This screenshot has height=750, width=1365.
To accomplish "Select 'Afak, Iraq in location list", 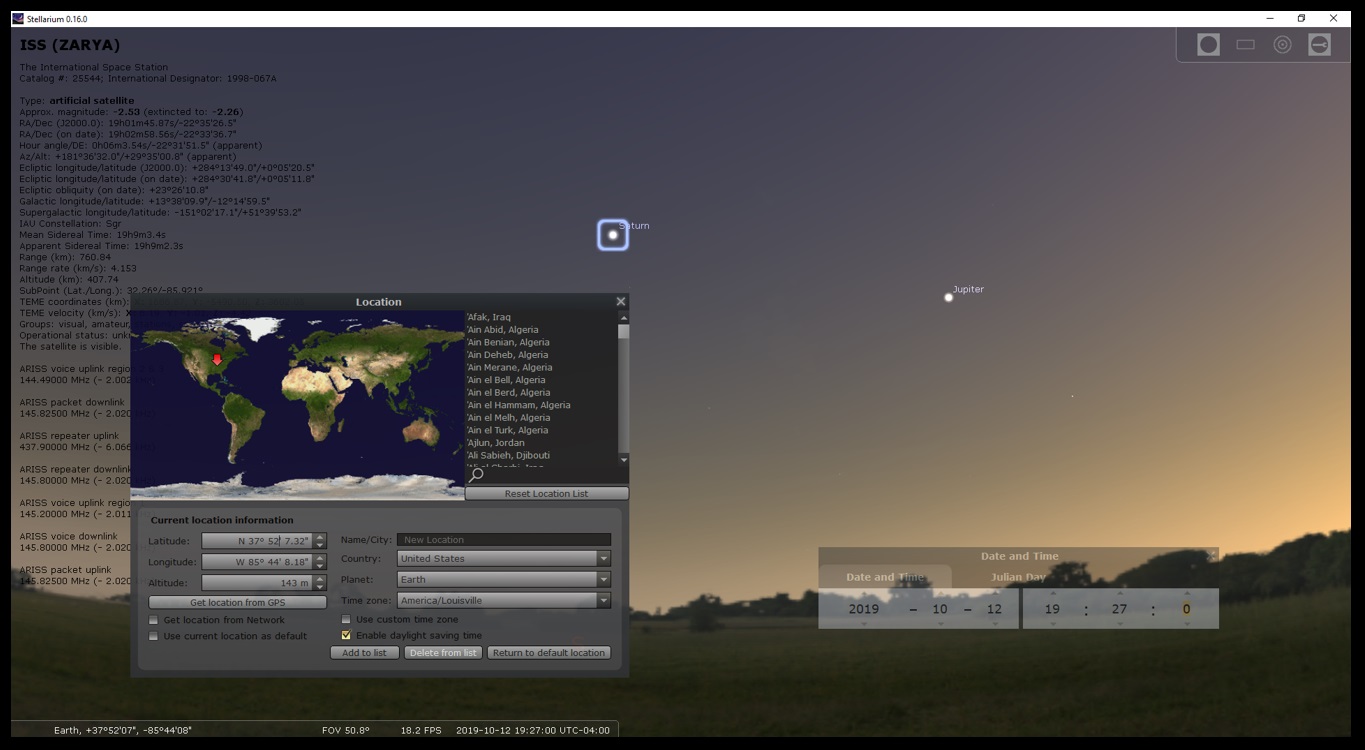I will tap(541, 317).
